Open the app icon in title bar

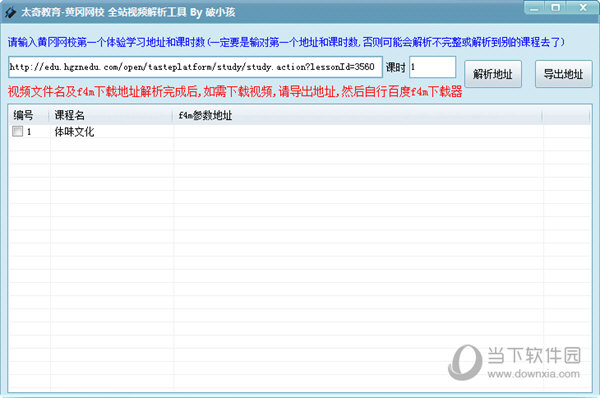coord(10,12)
